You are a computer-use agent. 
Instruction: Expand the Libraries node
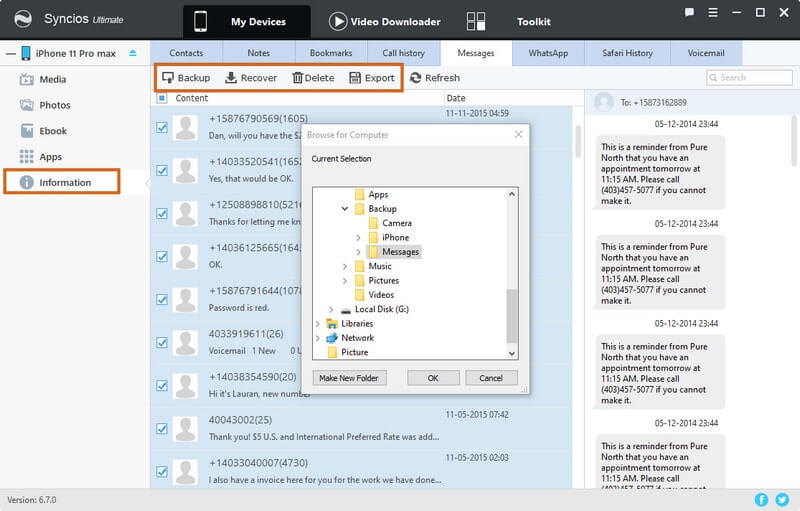click(317, 323)
